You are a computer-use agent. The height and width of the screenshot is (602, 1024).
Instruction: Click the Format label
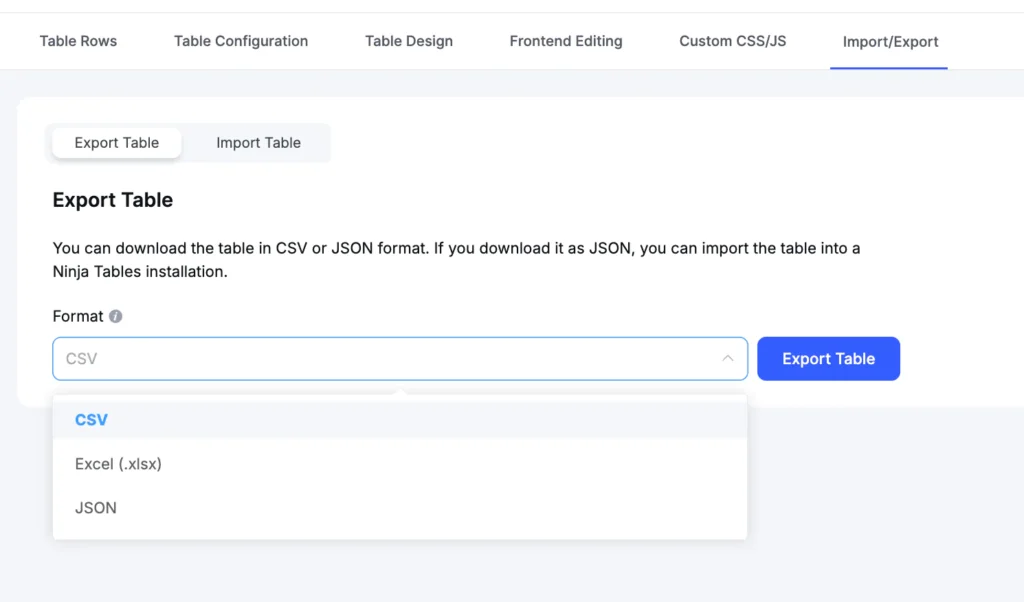point(78,316)
